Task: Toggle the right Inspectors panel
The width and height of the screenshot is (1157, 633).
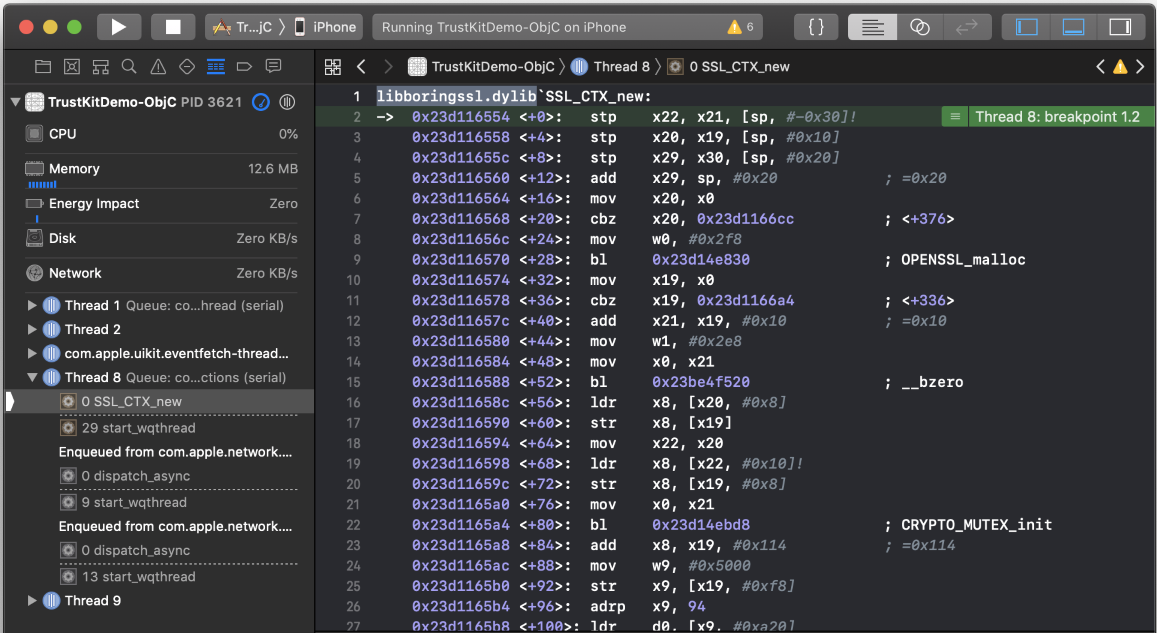Action: 1120,27
